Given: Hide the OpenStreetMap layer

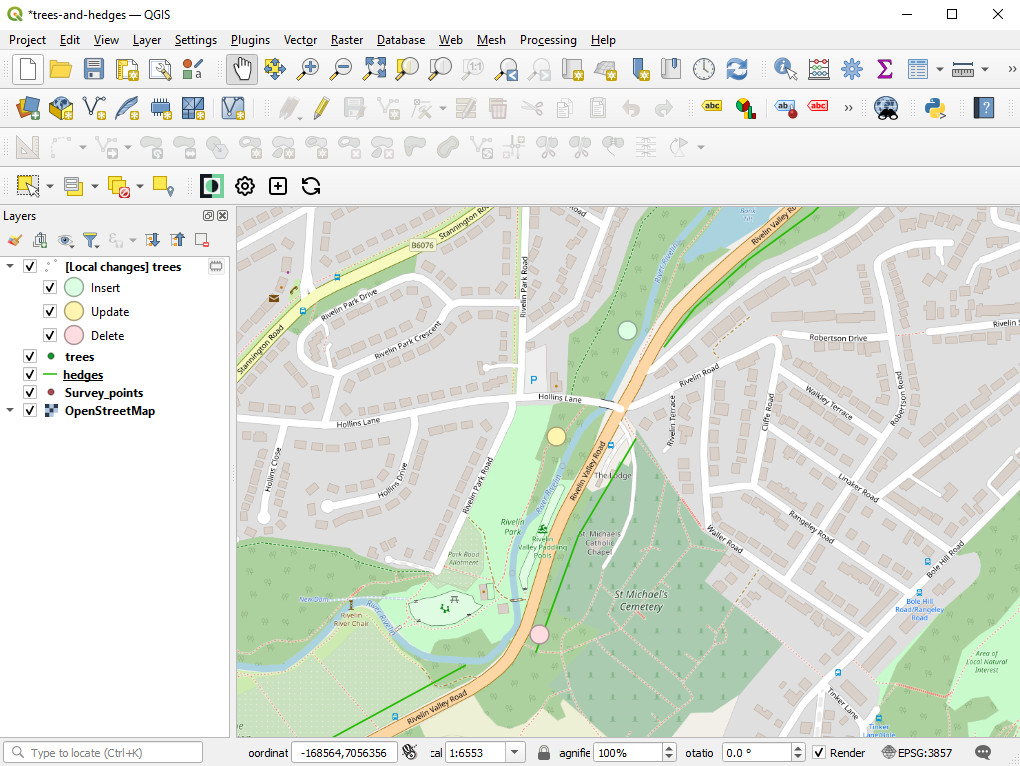Looking at the screenshot, I should point(30,411).
